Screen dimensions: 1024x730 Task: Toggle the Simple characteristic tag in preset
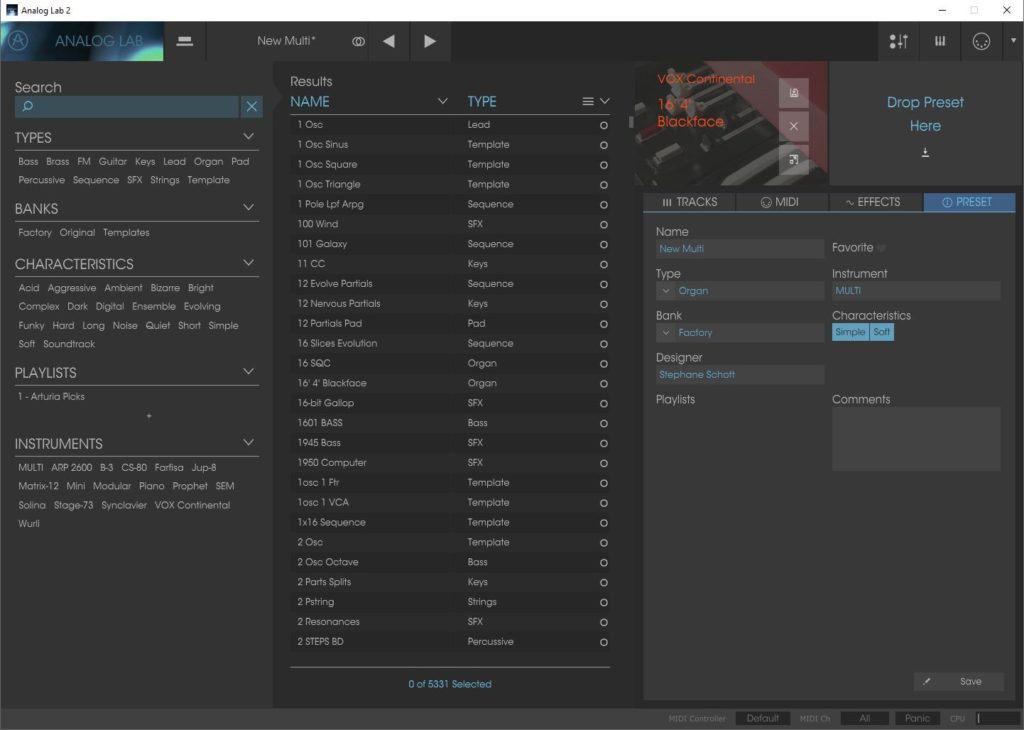[x=850, y=332]
